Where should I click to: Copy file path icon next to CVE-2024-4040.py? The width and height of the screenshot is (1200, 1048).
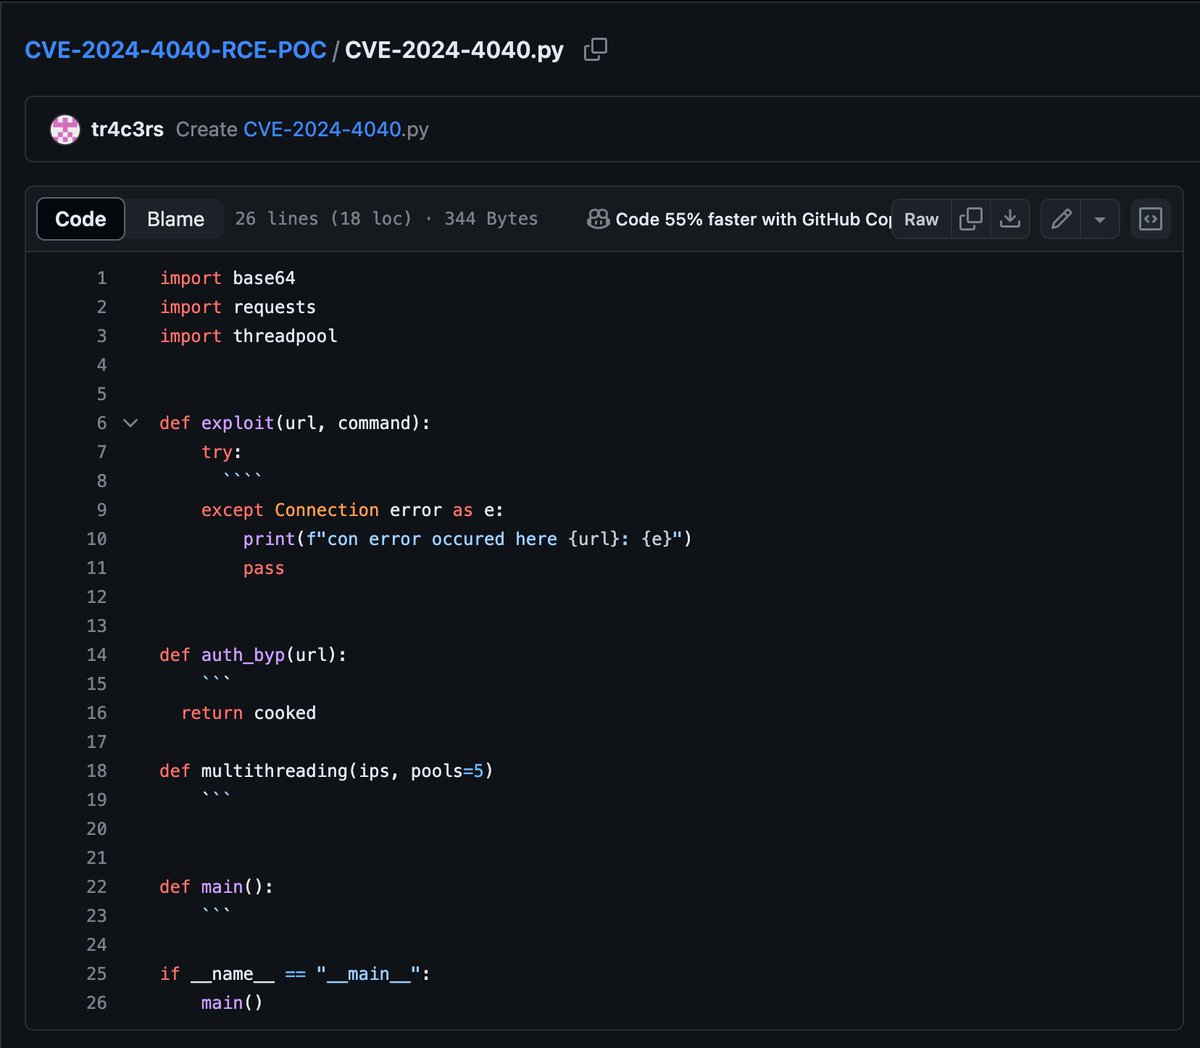tap(595, 49)
